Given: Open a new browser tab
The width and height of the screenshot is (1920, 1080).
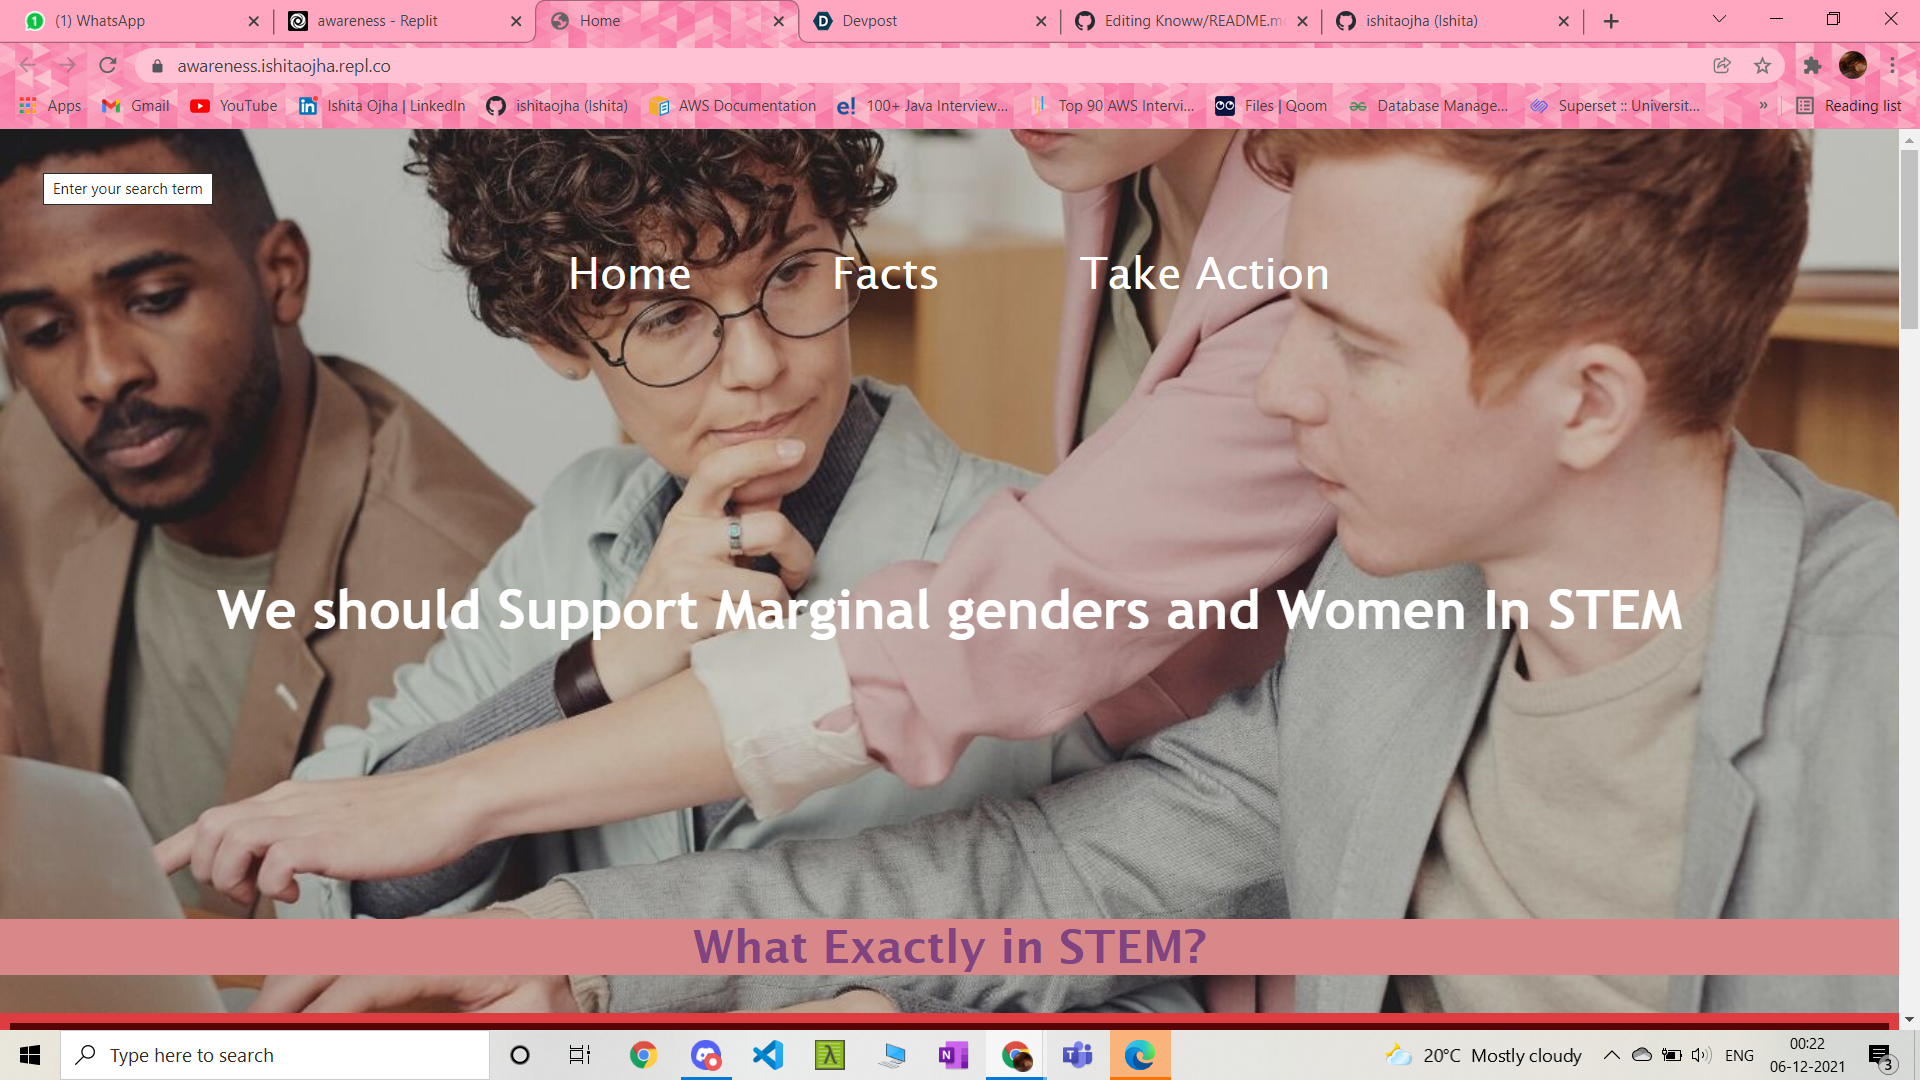Looking at the screenshot, I should pos(1610,21).
